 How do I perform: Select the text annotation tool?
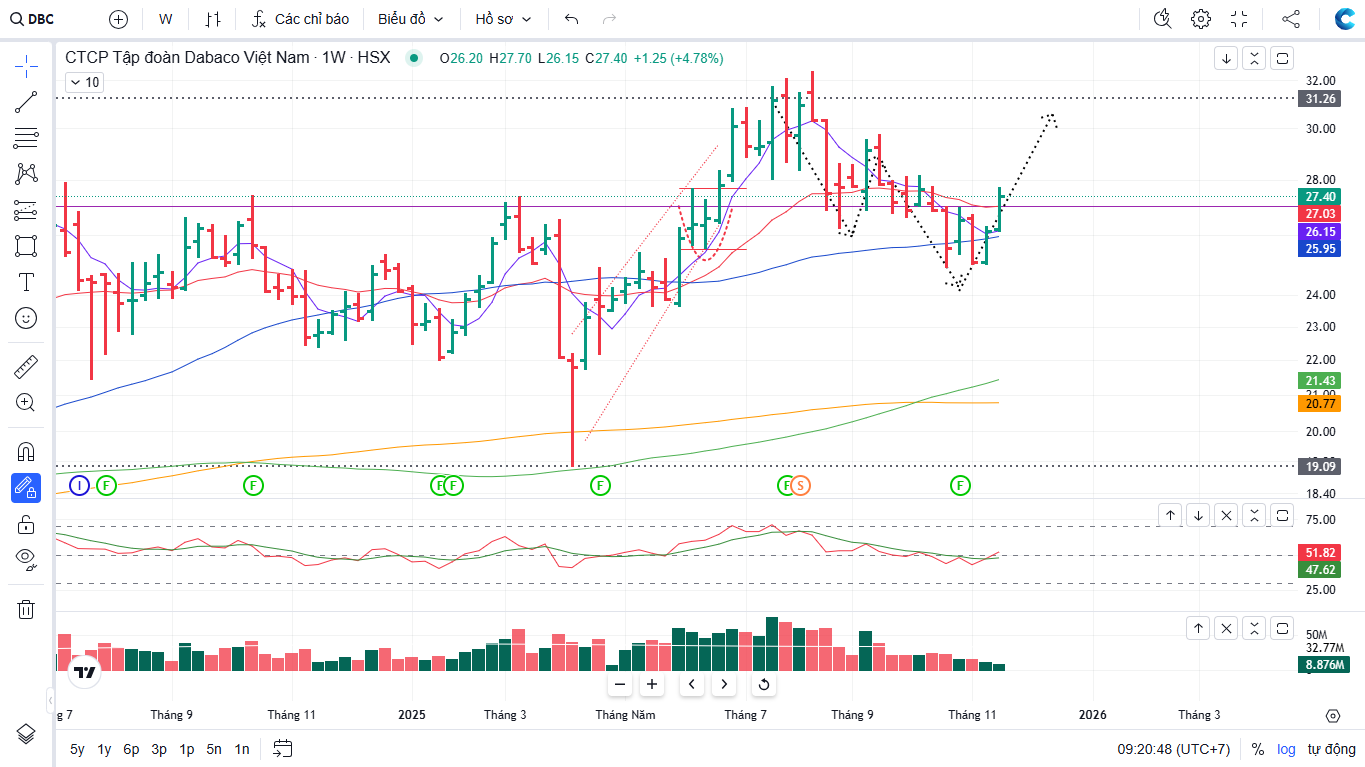click(26, 282)
